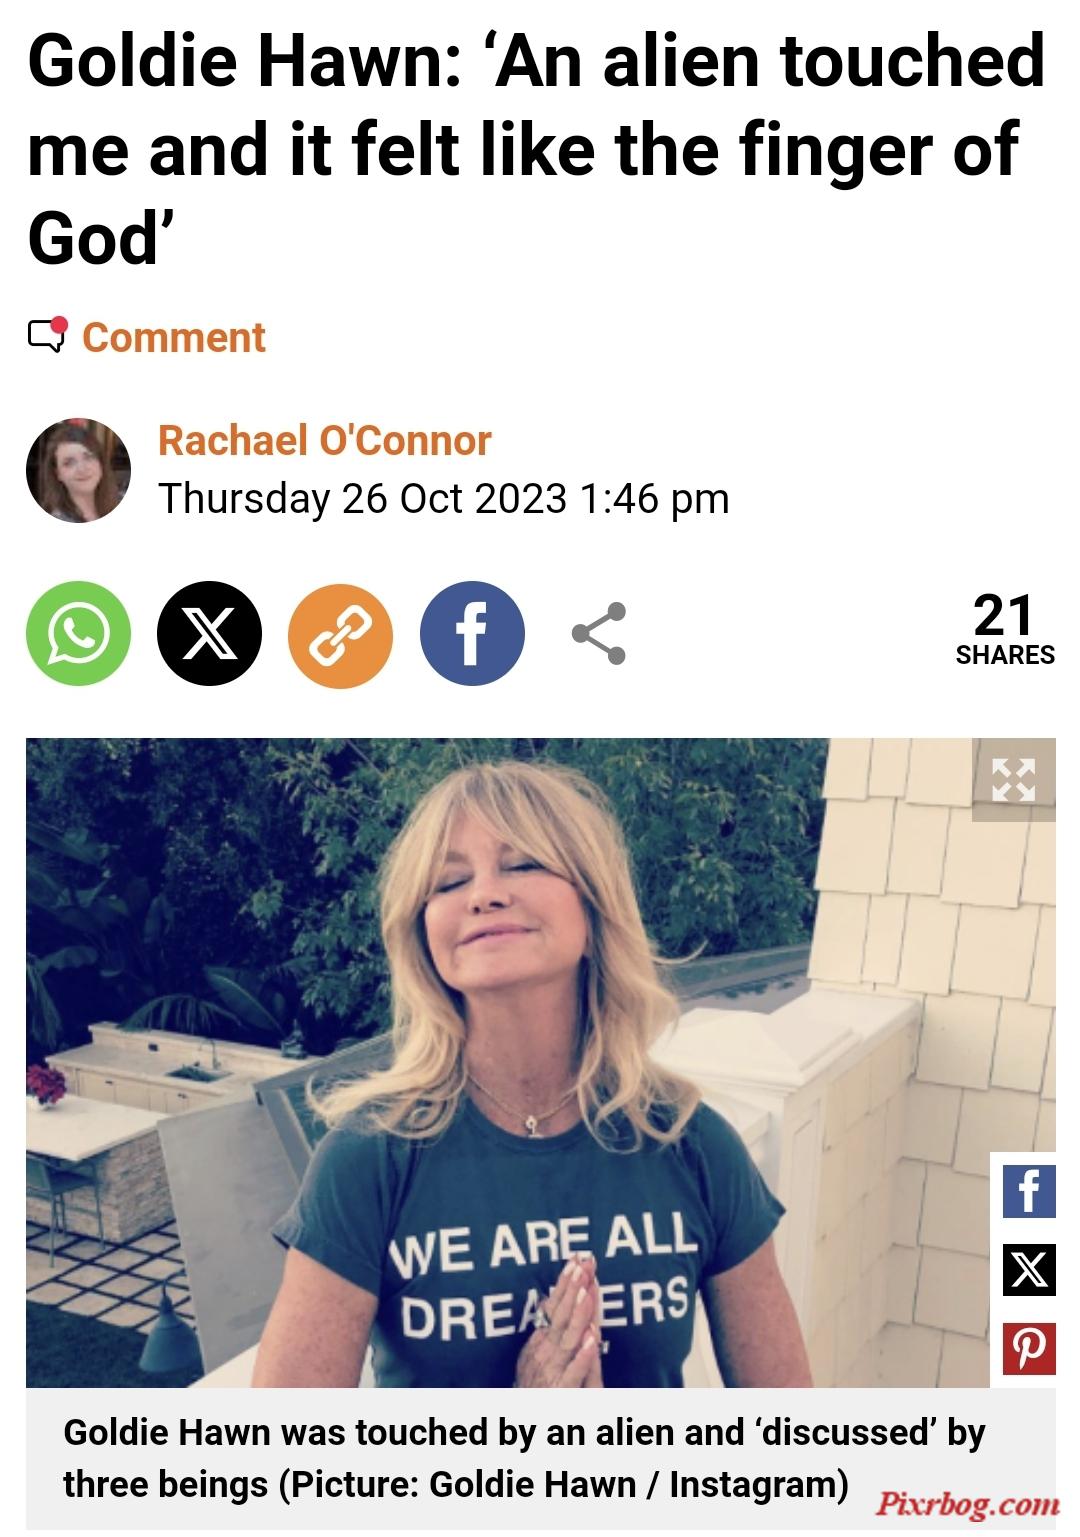The image size is (1080, 1537).
Task: Share article on Facebook round icon
Action: click(472, 633)
